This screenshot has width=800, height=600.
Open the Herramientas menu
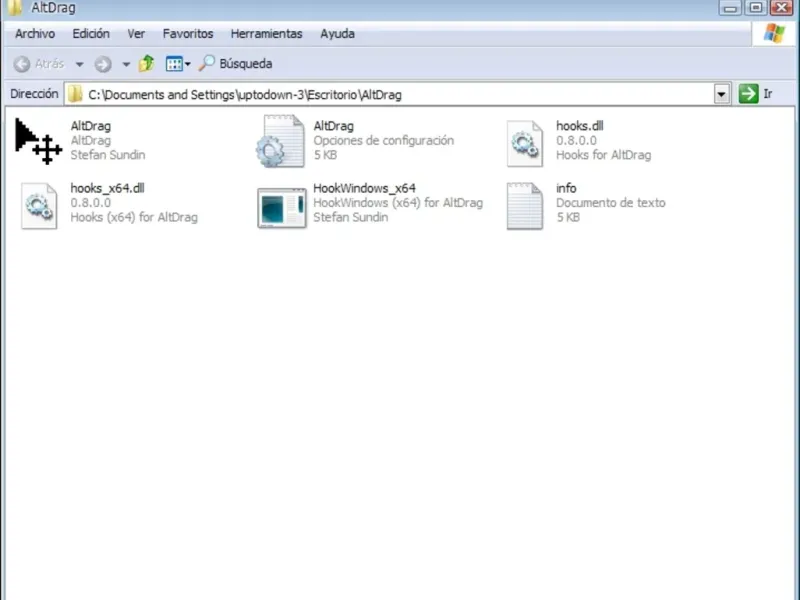tap(266, 34)
